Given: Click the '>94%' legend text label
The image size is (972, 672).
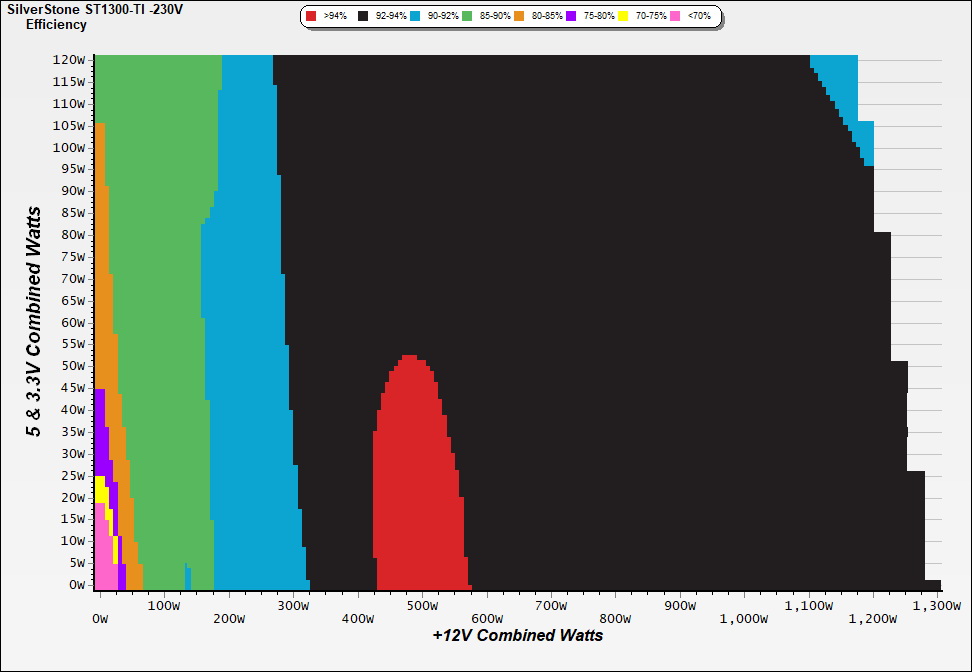Looking at the screenshot, I should coord(335,17).
